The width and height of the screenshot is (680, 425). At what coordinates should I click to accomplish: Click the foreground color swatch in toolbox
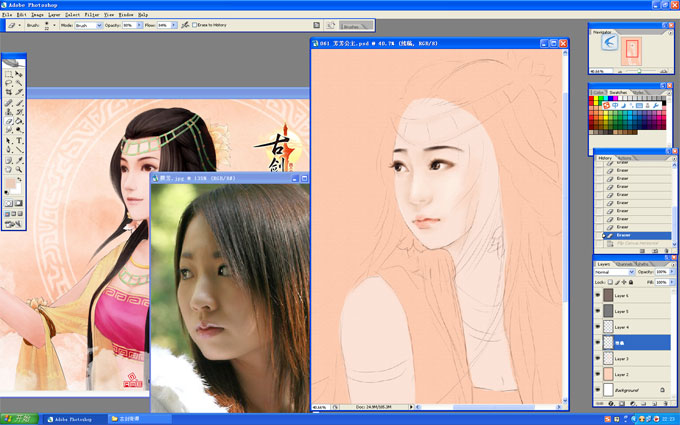pyautogui.click(x=10, y=183)
